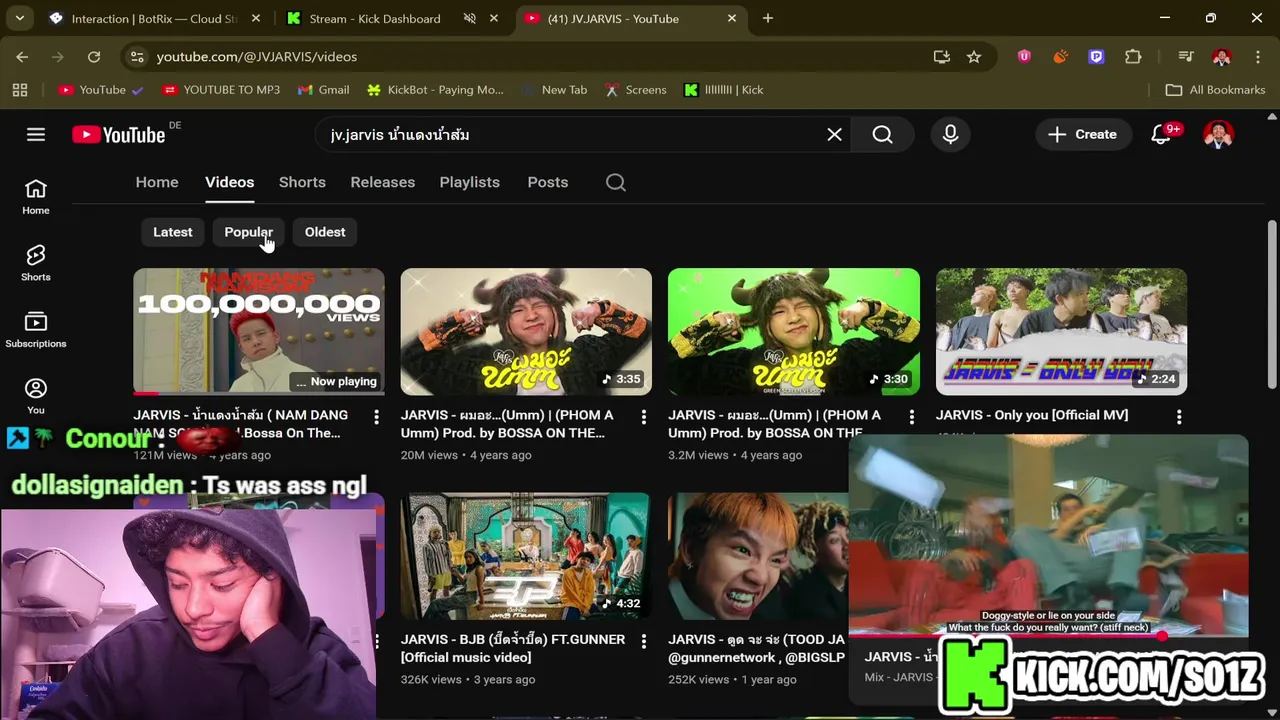The image size is (1280, 720).
Task: Open the TOOD JA video thumbnail
Action: point(757,556)
